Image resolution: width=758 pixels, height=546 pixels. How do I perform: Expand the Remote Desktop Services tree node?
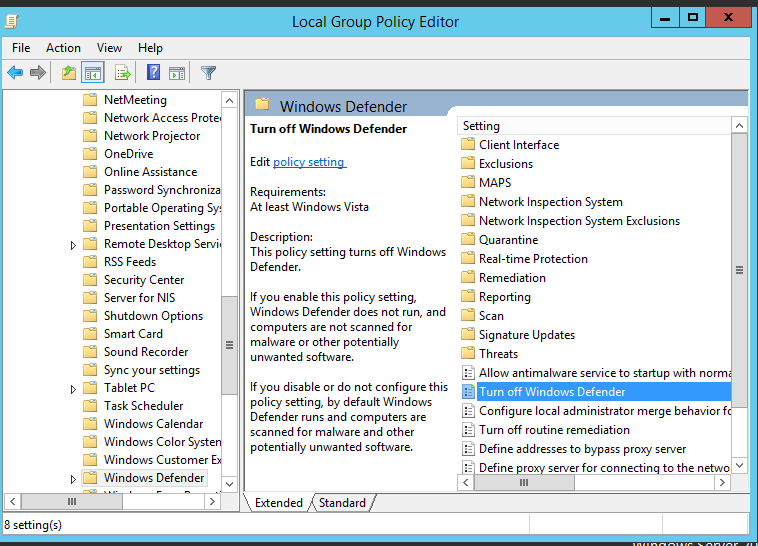pos(73,245)
